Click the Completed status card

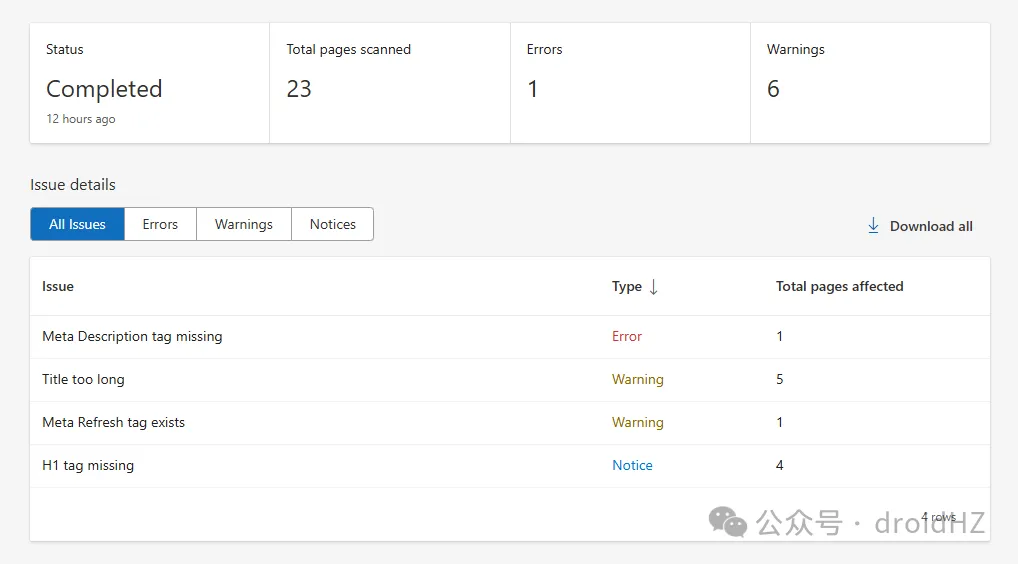click(149, 84)
